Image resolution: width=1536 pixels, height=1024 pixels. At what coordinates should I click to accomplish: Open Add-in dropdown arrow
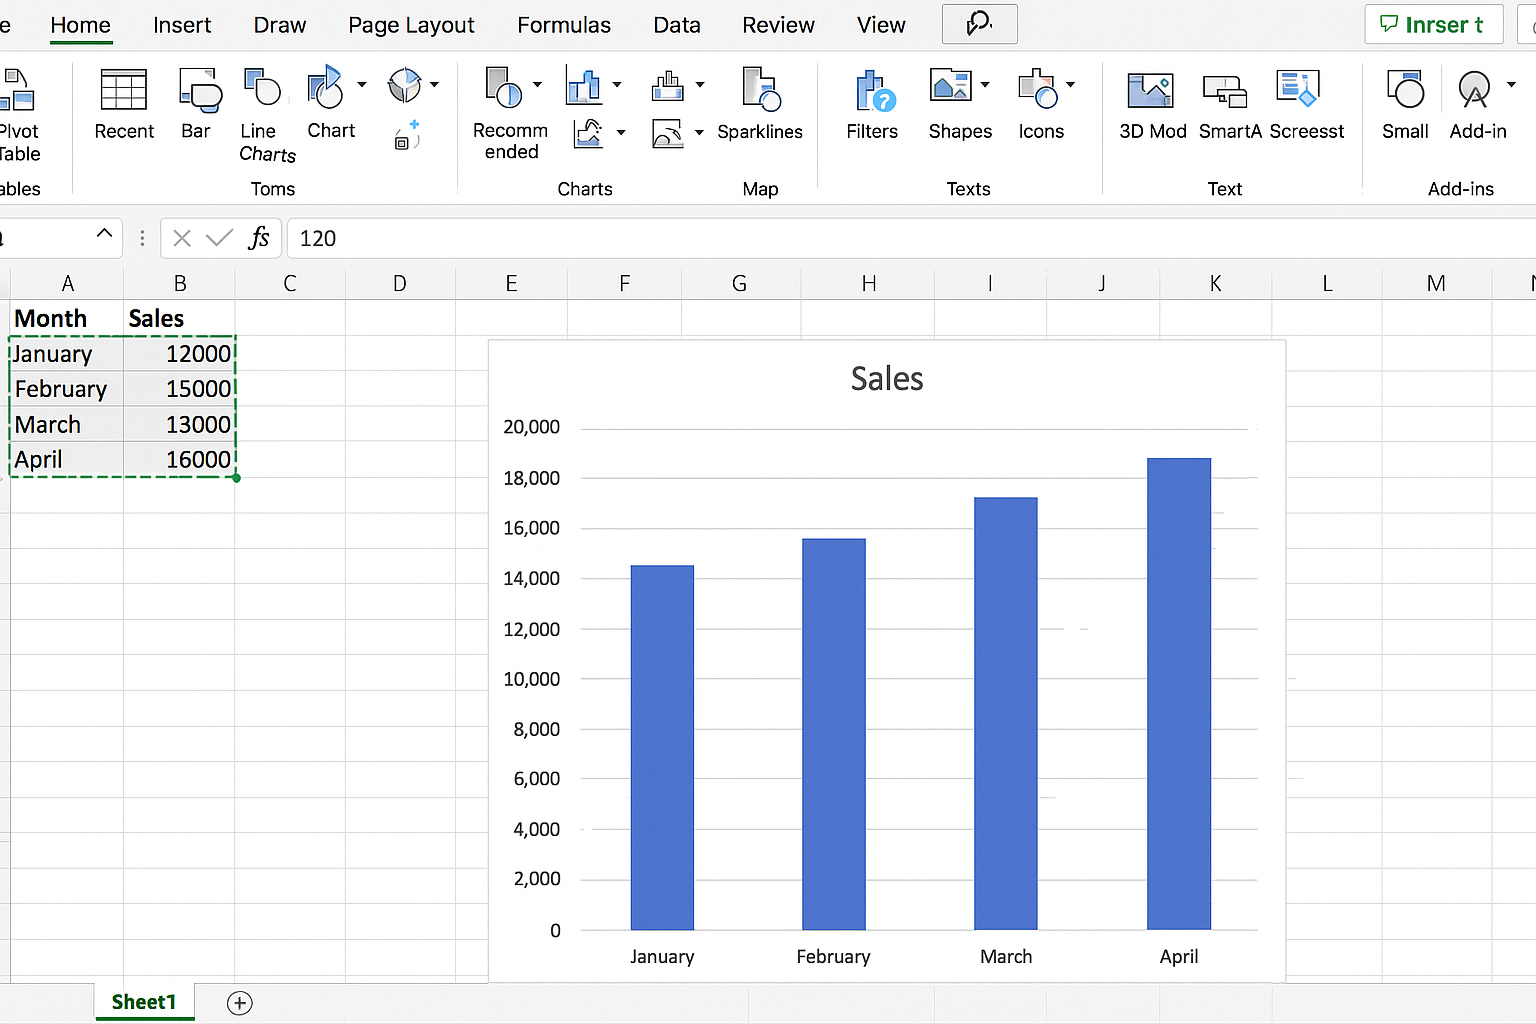1511,85
